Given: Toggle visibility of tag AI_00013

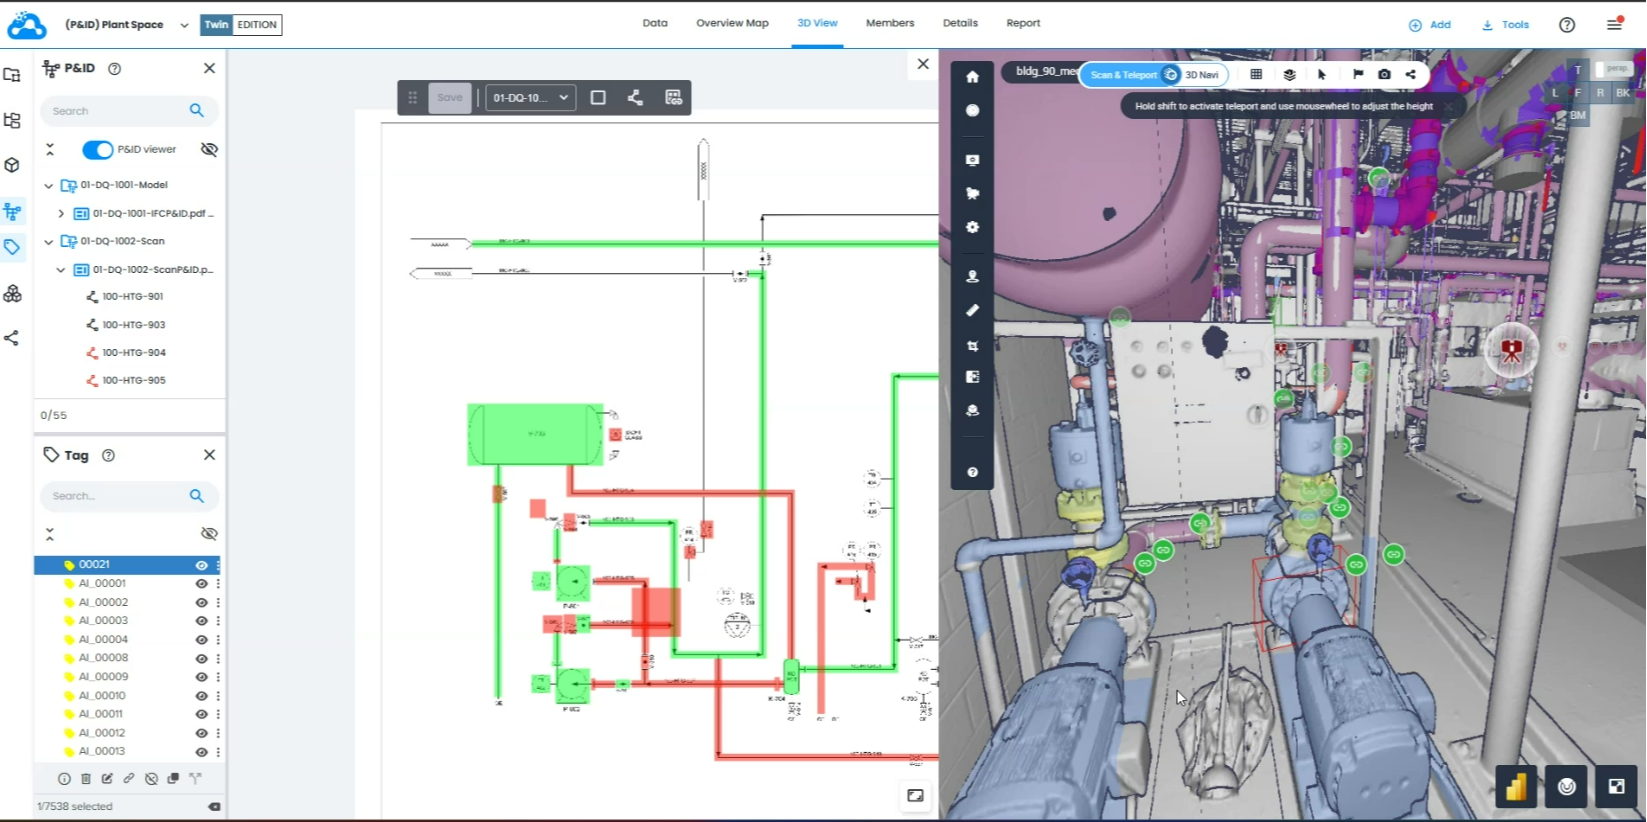Looking at the screenshot, I should (x=201, y=752).
